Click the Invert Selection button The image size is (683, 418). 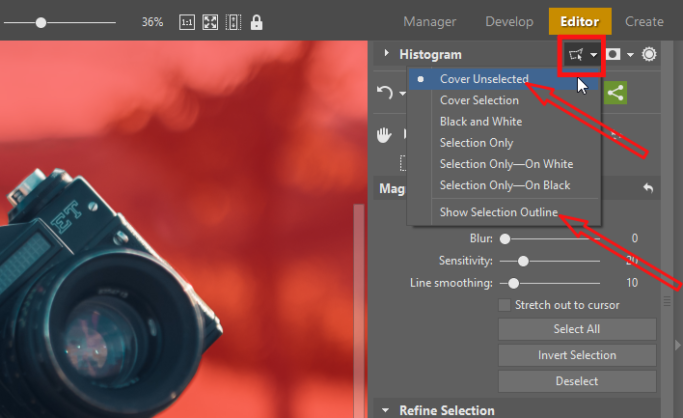577,355
